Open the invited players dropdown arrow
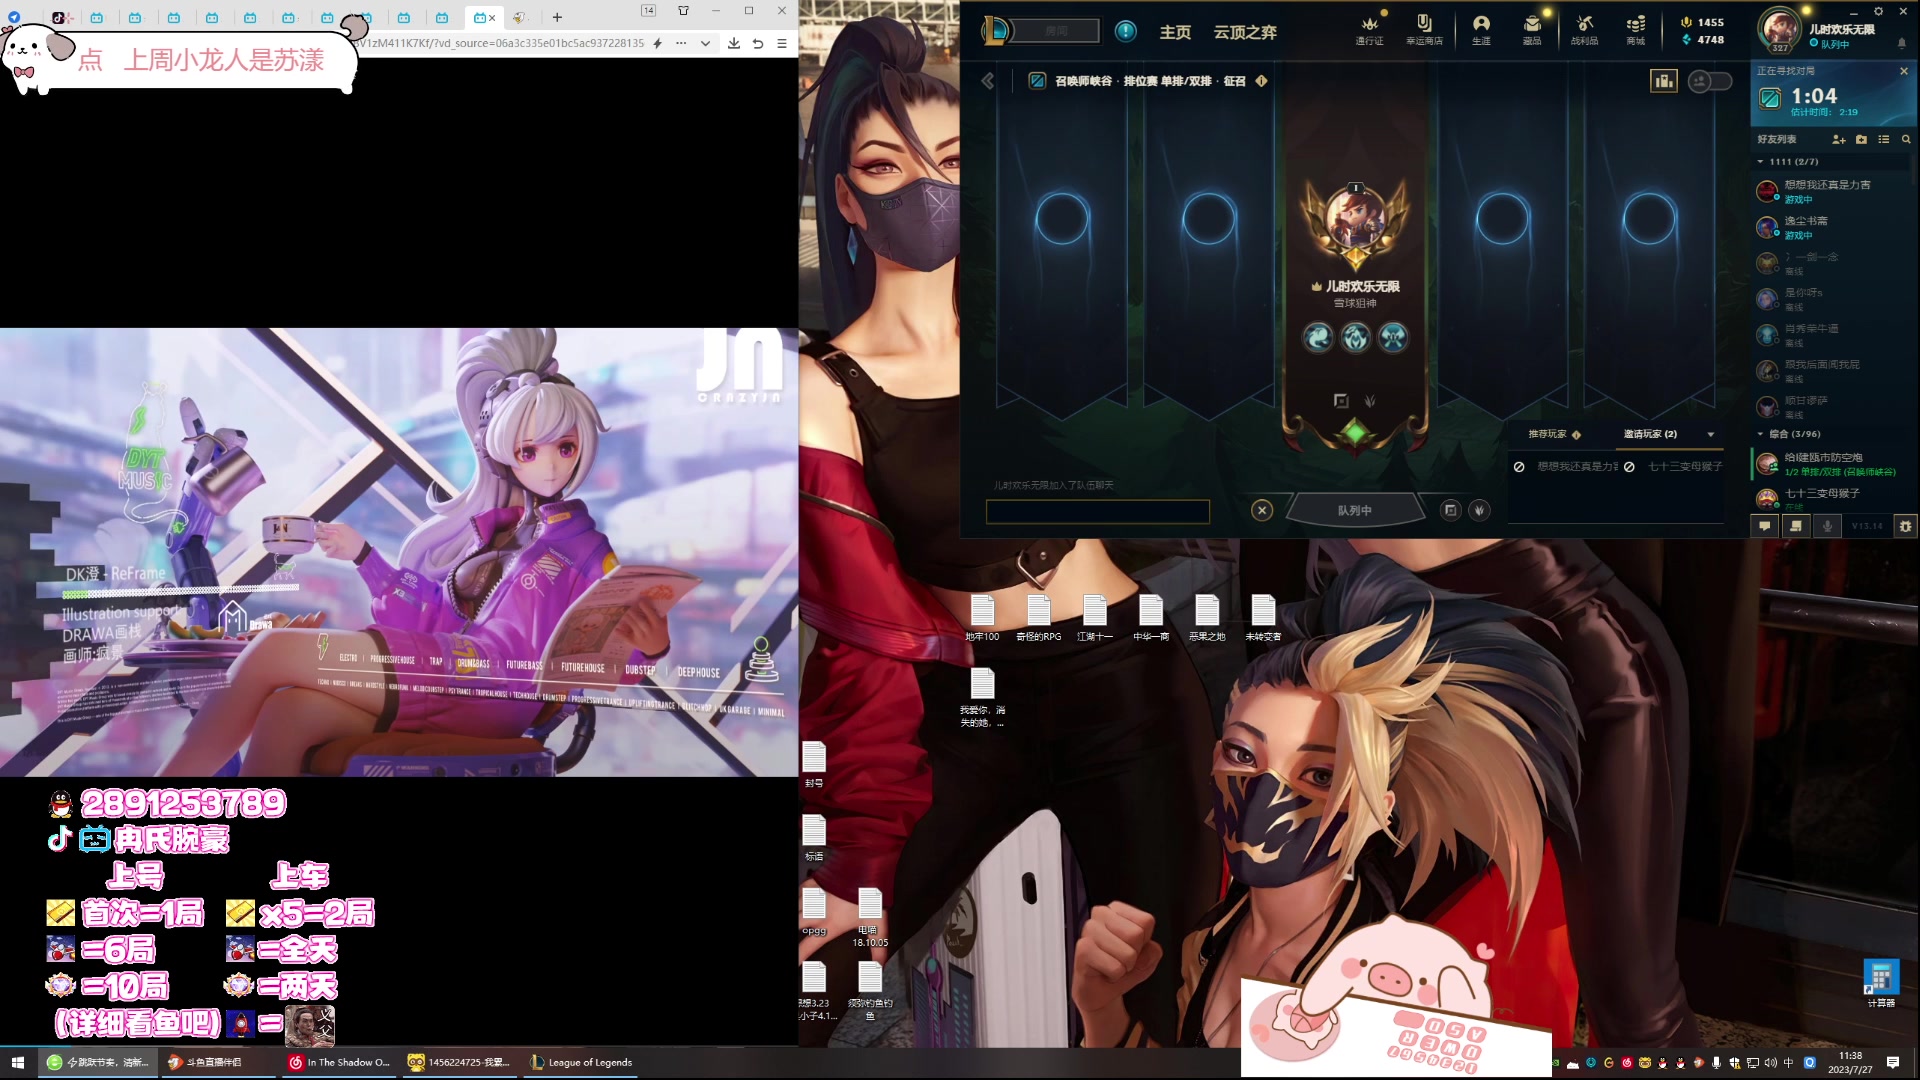The height and width of the screenshot is (1080, 1920). coord(1711,434)
